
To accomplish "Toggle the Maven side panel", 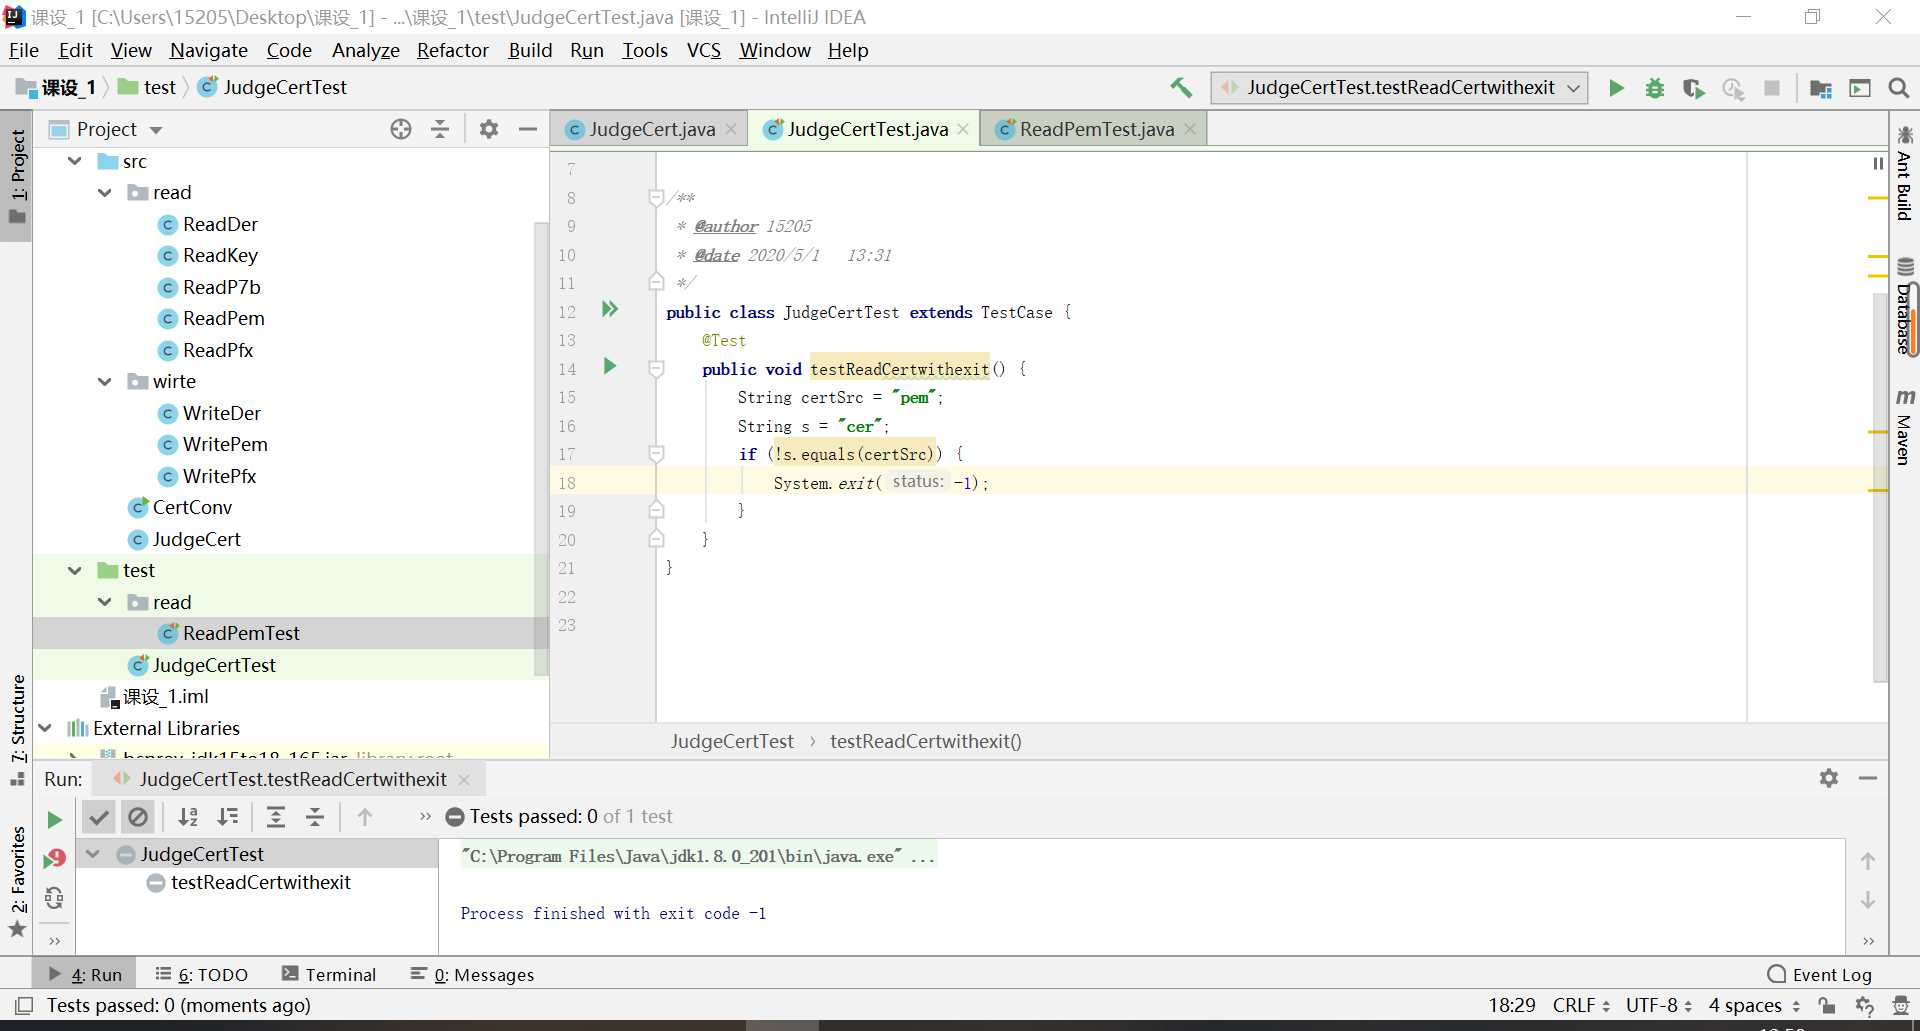I will click(x=1904, y=427).
